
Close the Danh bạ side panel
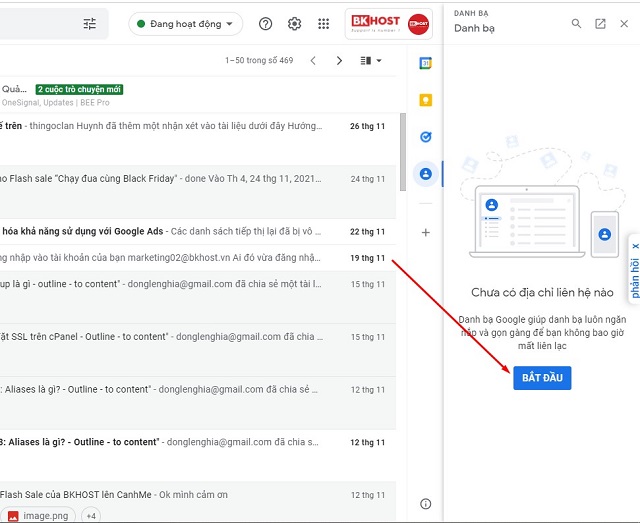tap(624, 24)
